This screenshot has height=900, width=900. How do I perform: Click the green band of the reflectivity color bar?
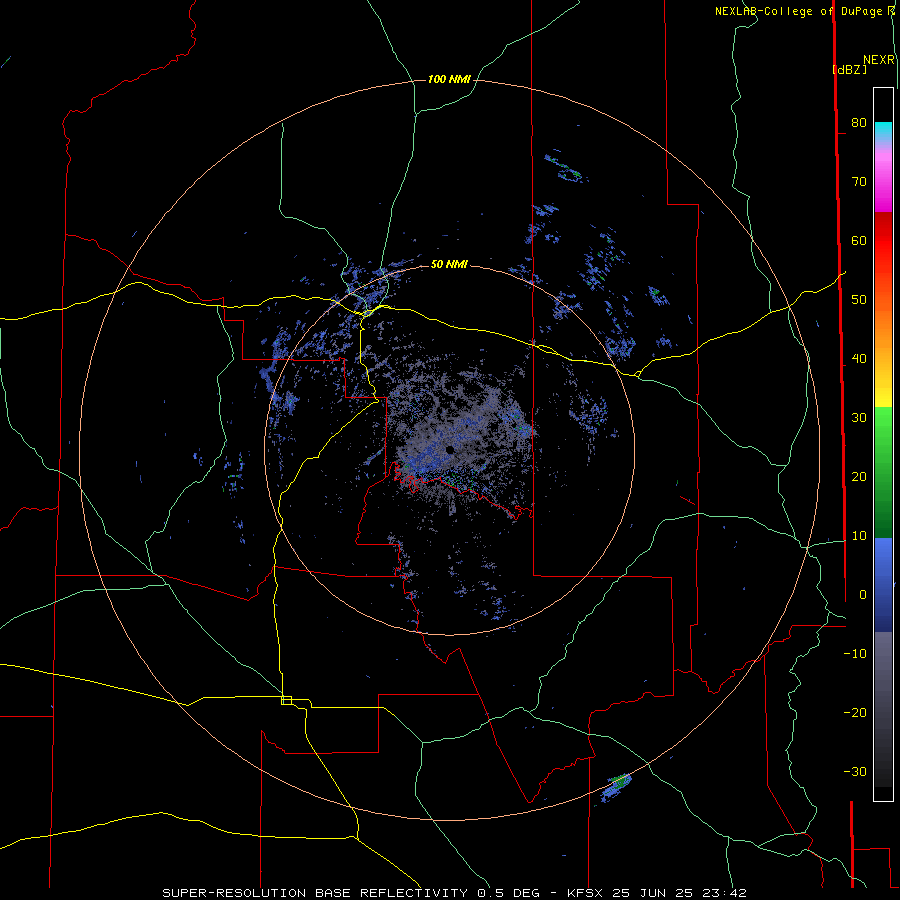click(883, 472)
